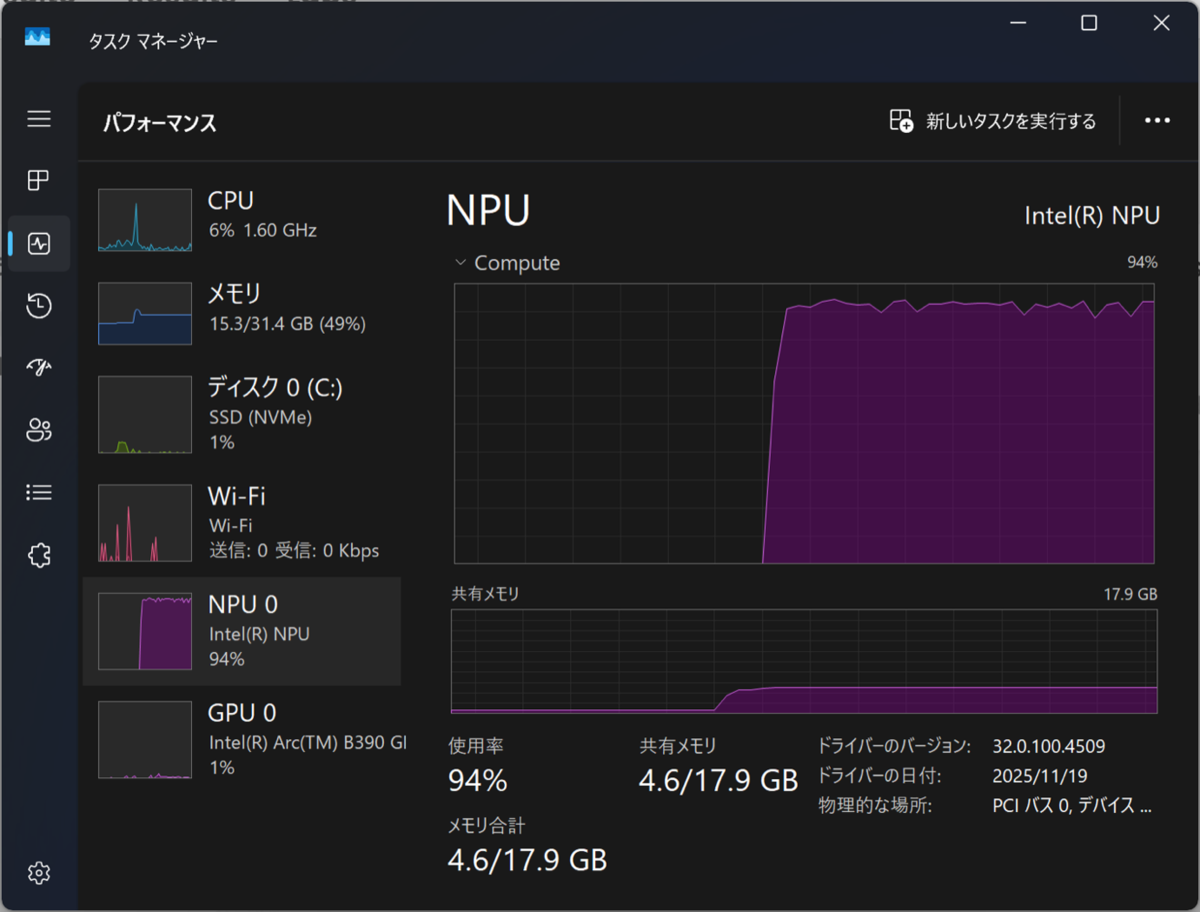The image size is (1200, 912).
Task: Open the three-dot more options menu
Action: pos(1157,121)
